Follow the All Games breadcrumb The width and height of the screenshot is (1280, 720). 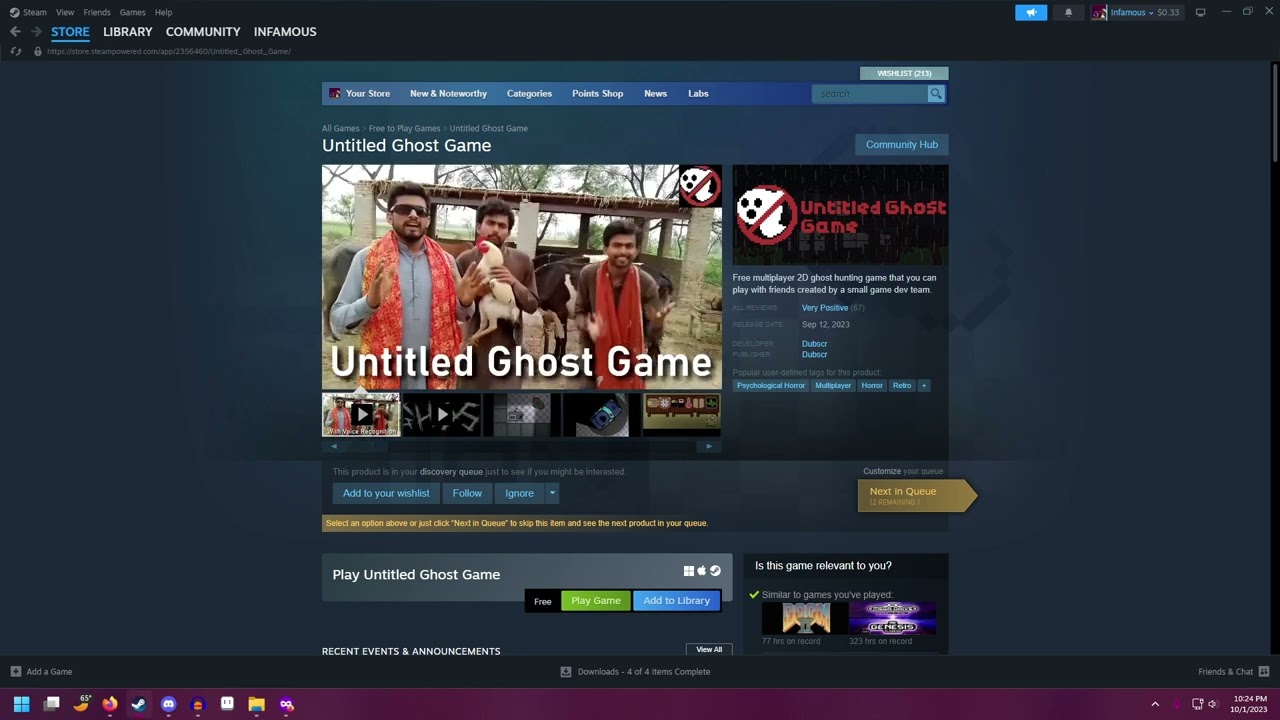340,128
